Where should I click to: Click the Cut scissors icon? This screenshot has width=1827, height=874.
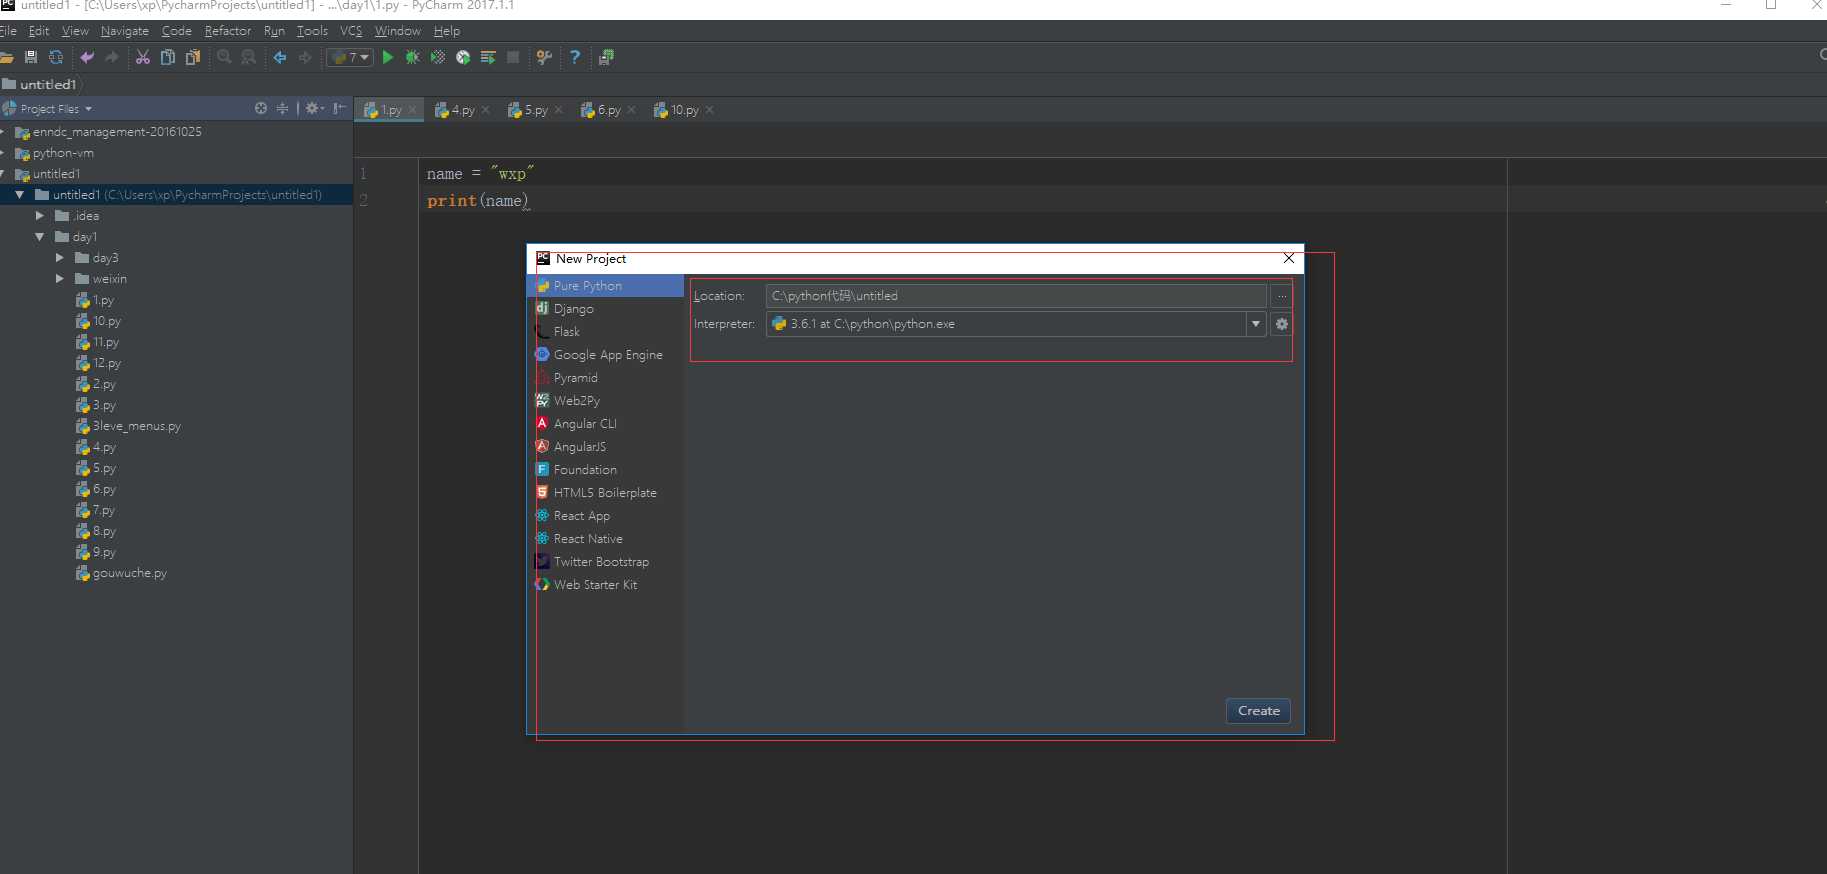point(143,58)
